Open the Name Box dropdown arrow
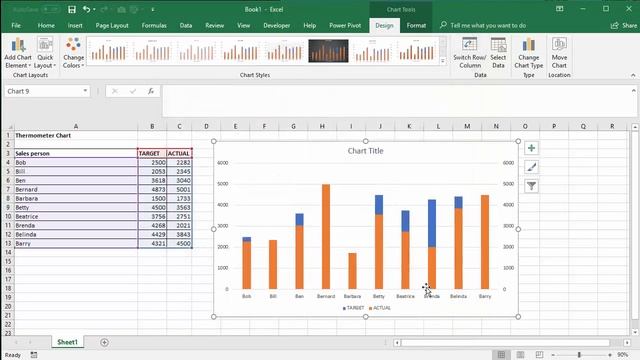Viewport: 640px width, 360px height. coord(85,91)
